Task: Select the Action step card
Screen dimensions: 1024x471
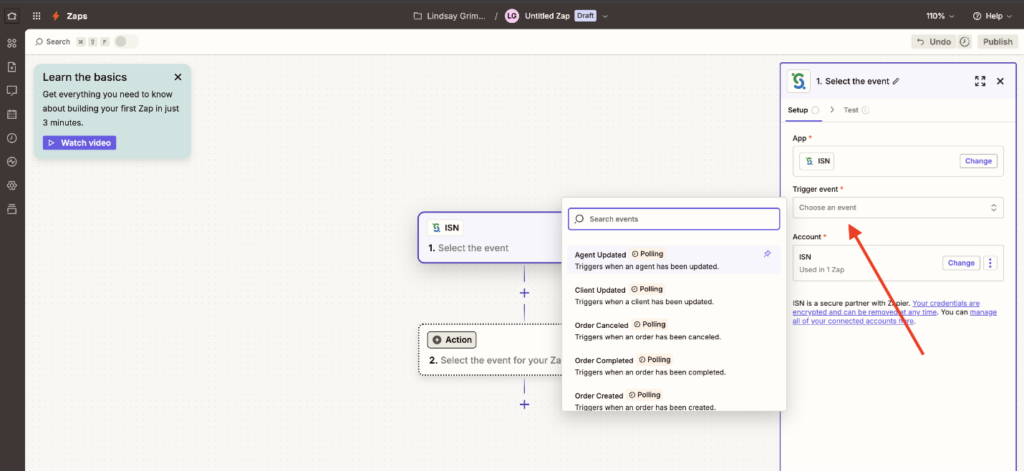Action: pos(490,349)
